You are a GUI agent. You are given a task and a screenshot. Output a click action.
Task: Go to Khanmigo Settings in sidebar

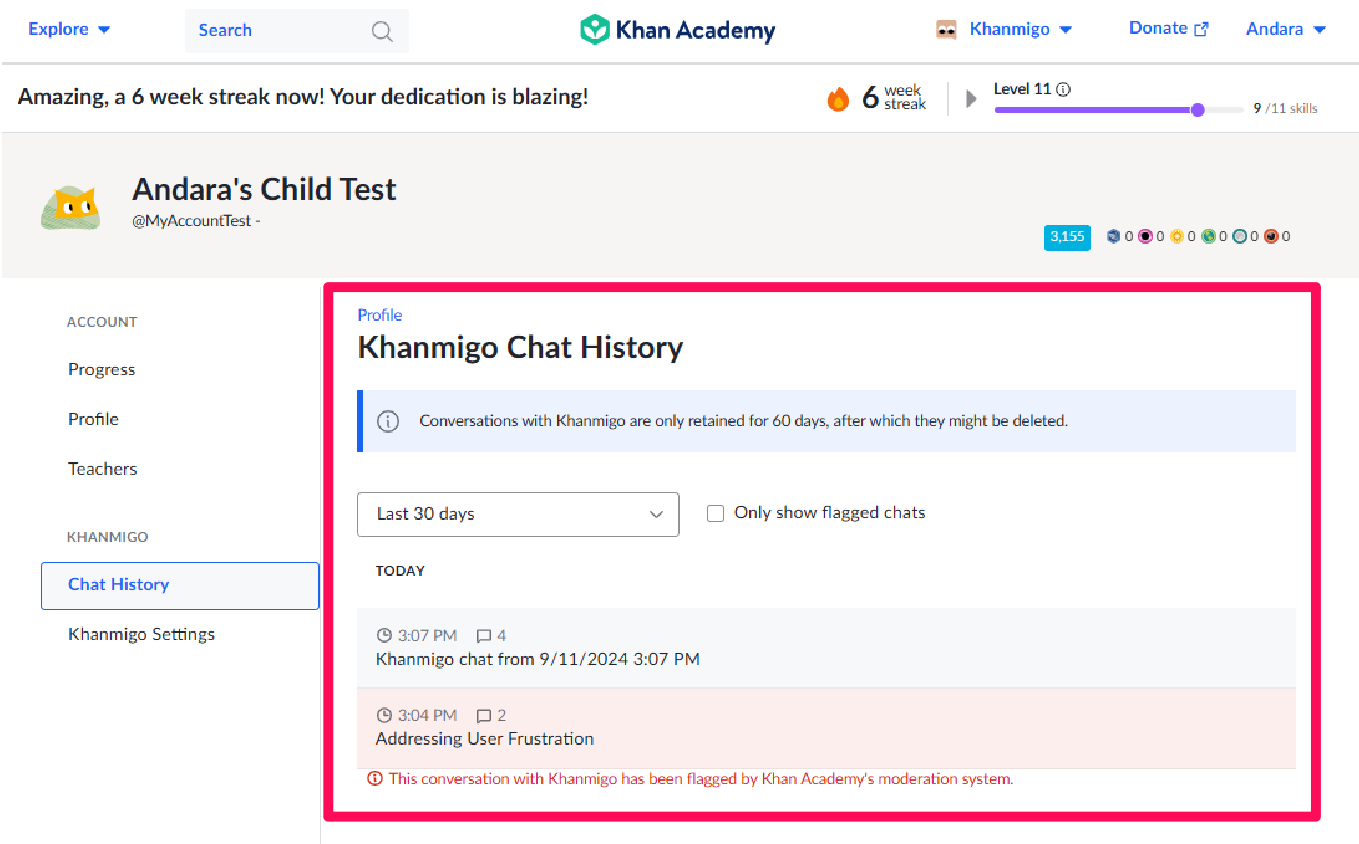141,634
